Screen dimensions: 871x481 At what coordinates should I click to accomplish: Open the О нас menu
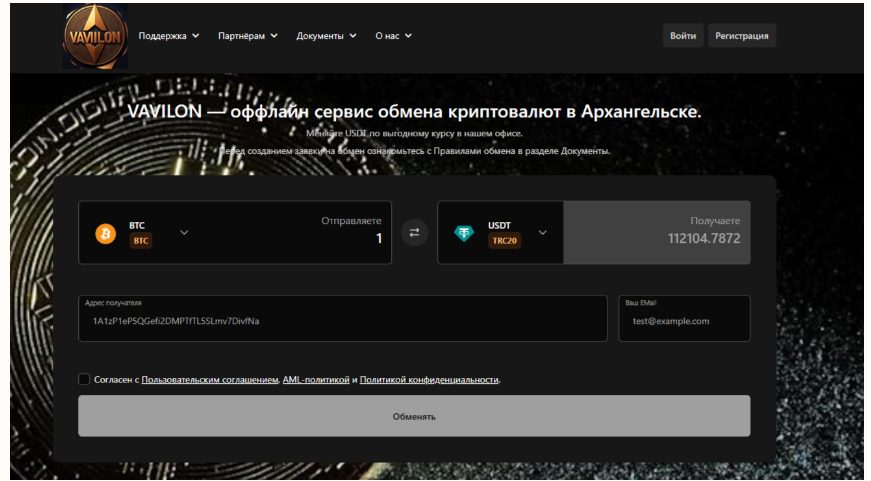pos(393,36)
